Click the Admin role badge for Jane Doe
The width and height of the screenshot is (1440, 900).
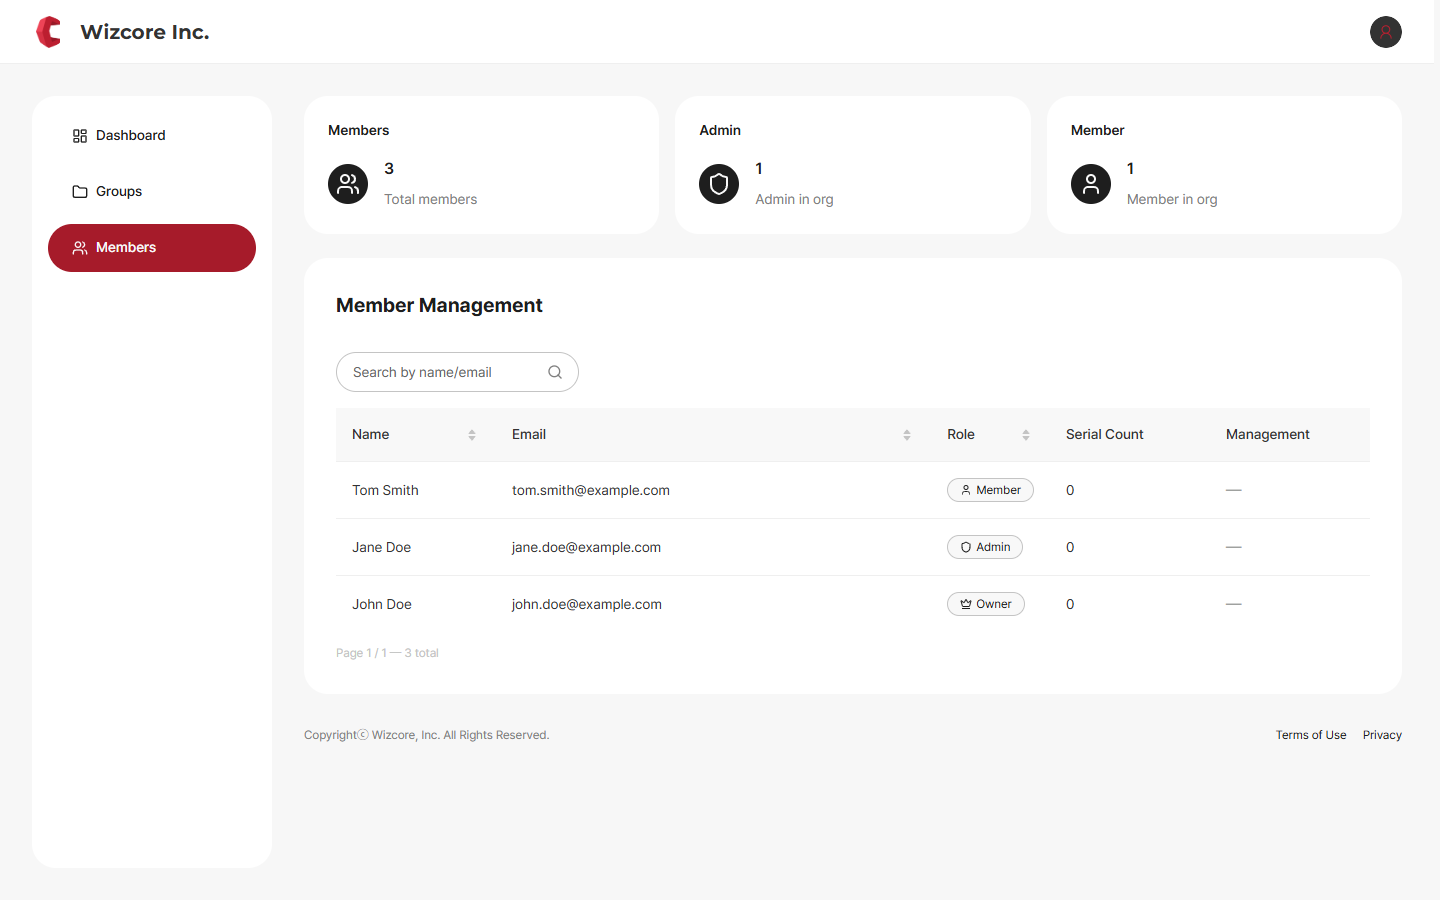(985, 547)
